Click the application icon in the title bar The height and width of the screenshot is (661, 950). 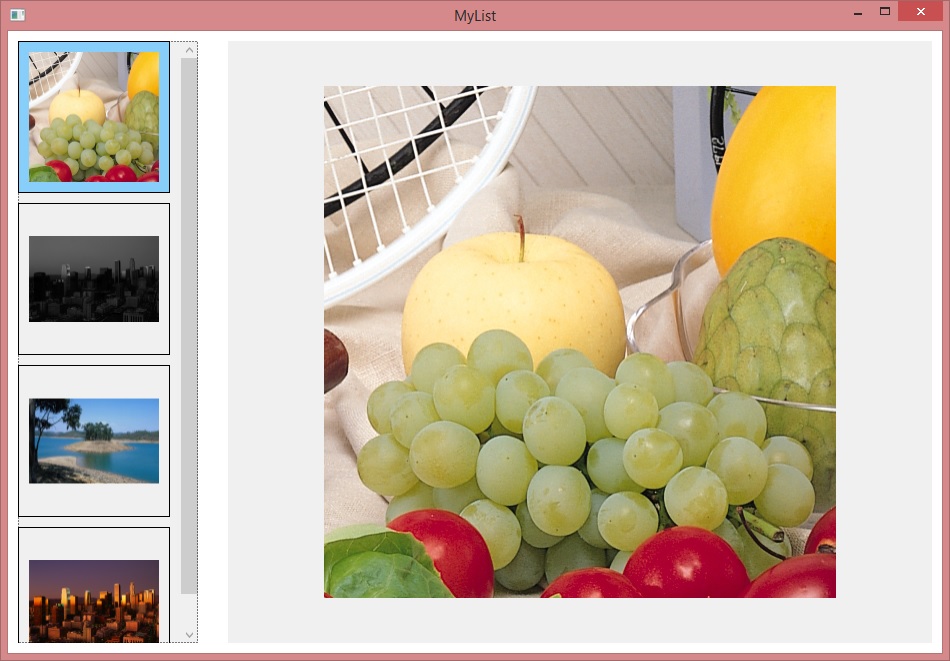pyautogui.click(x=16, y=14)
